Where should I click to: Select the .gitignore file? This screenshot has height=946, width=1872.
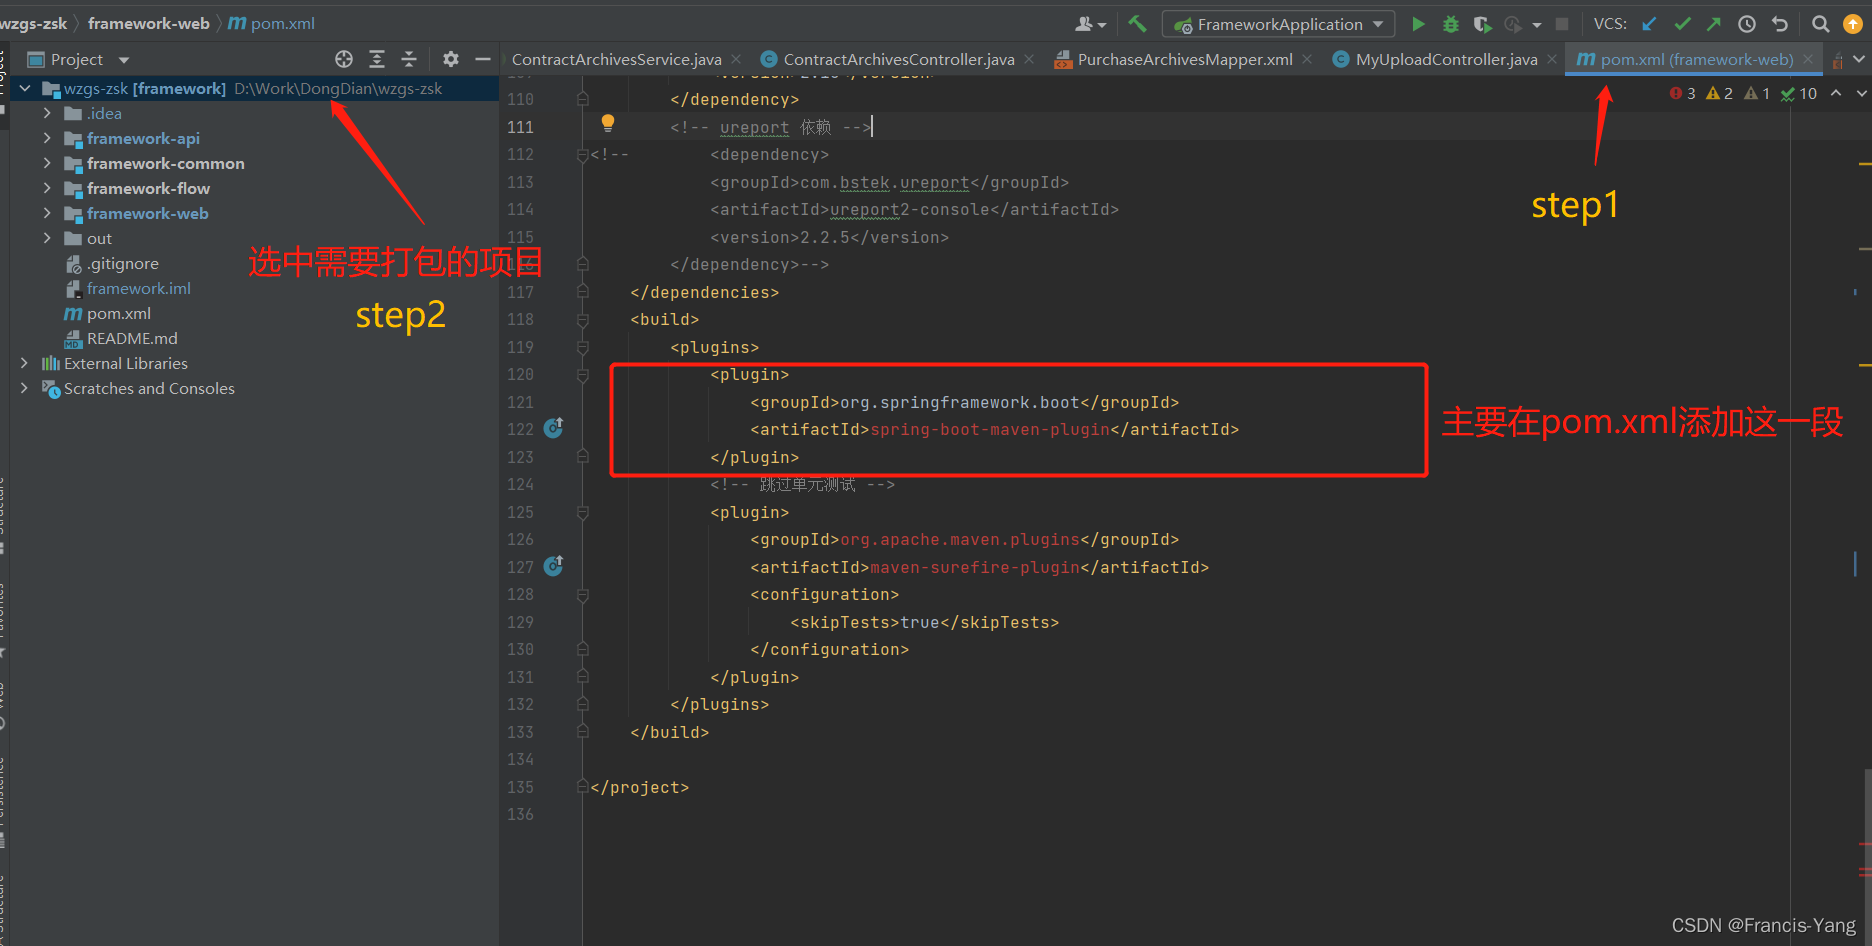coord(123,263)
